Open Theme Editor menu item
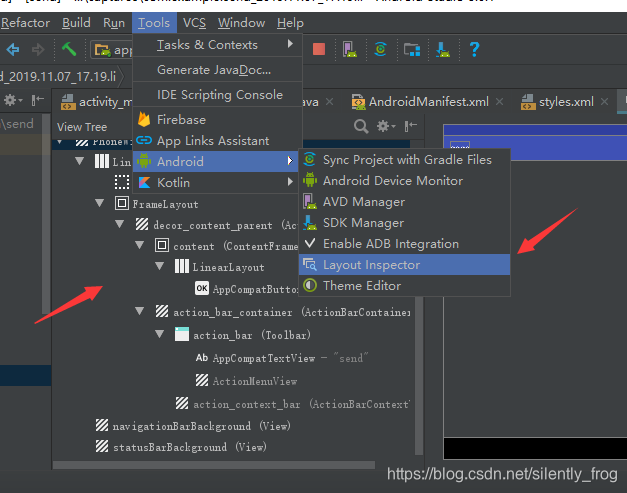The height and width of the screenshot is (493, 627). [x=404, y=286]
